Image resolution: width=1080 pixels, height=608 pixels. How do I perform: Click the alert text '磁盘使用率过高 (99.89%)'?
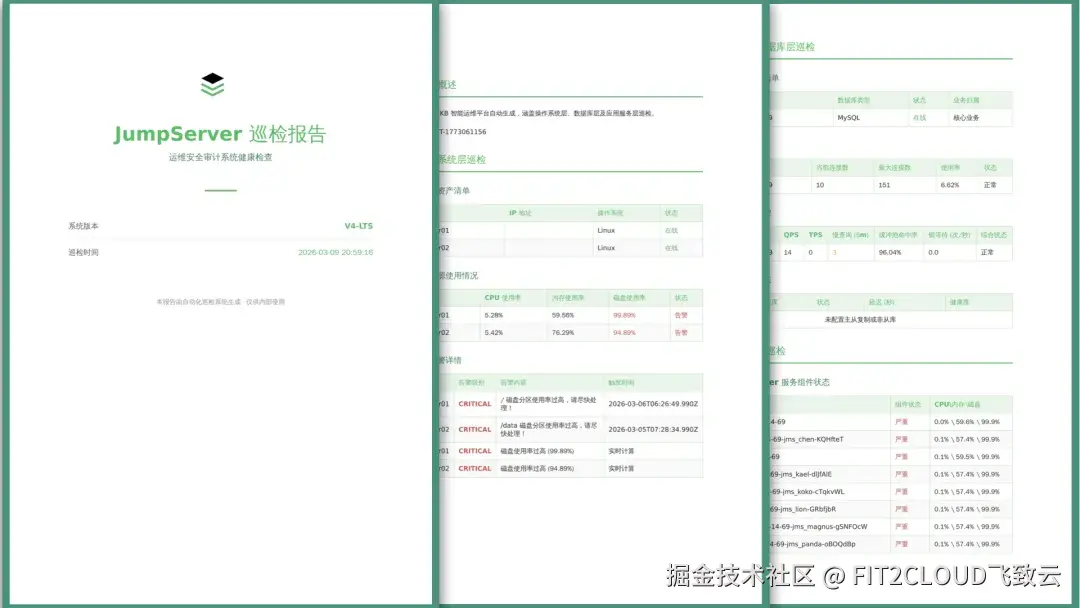[x=537, y=451]
